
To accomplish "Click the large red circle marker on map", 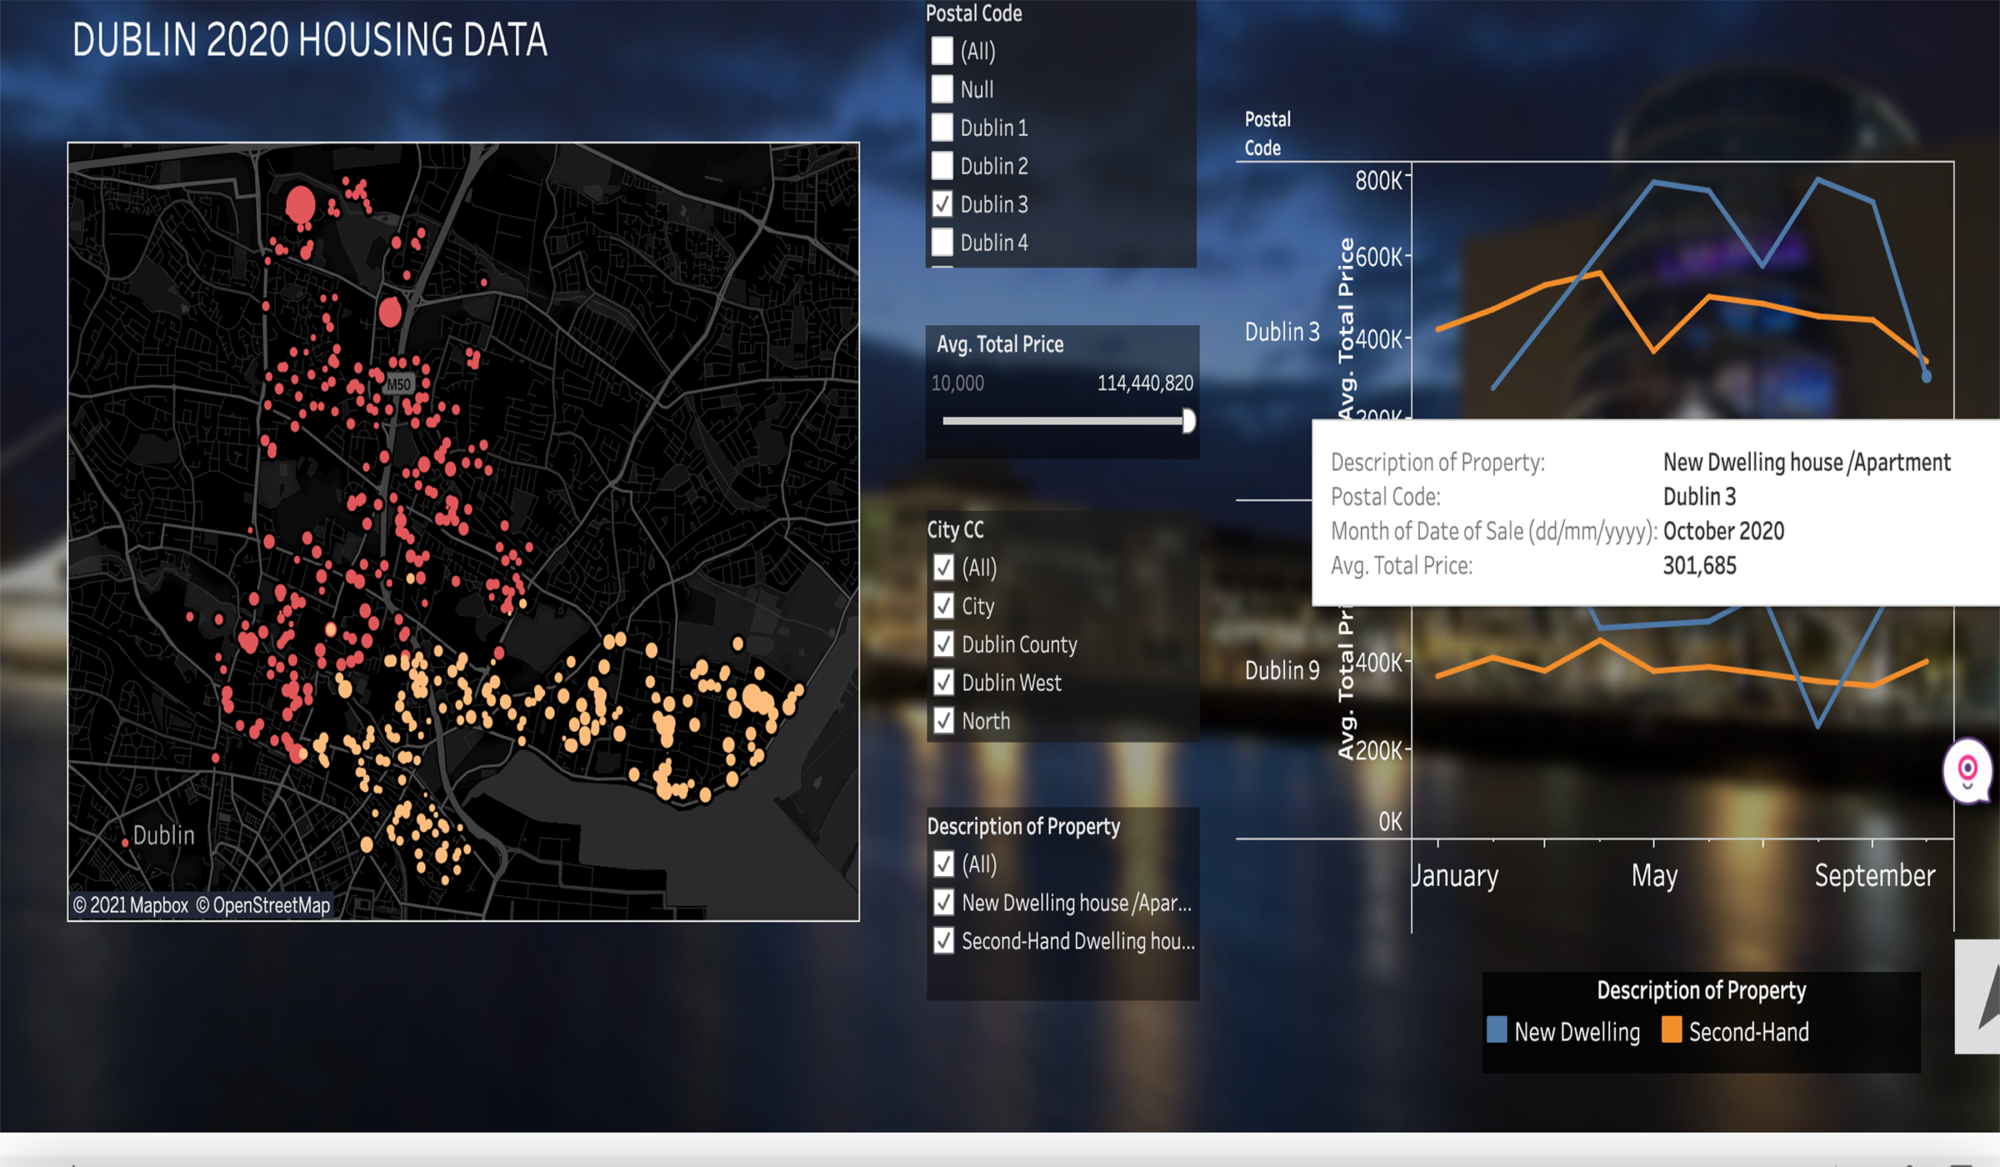I will click(x=300, y=205).
